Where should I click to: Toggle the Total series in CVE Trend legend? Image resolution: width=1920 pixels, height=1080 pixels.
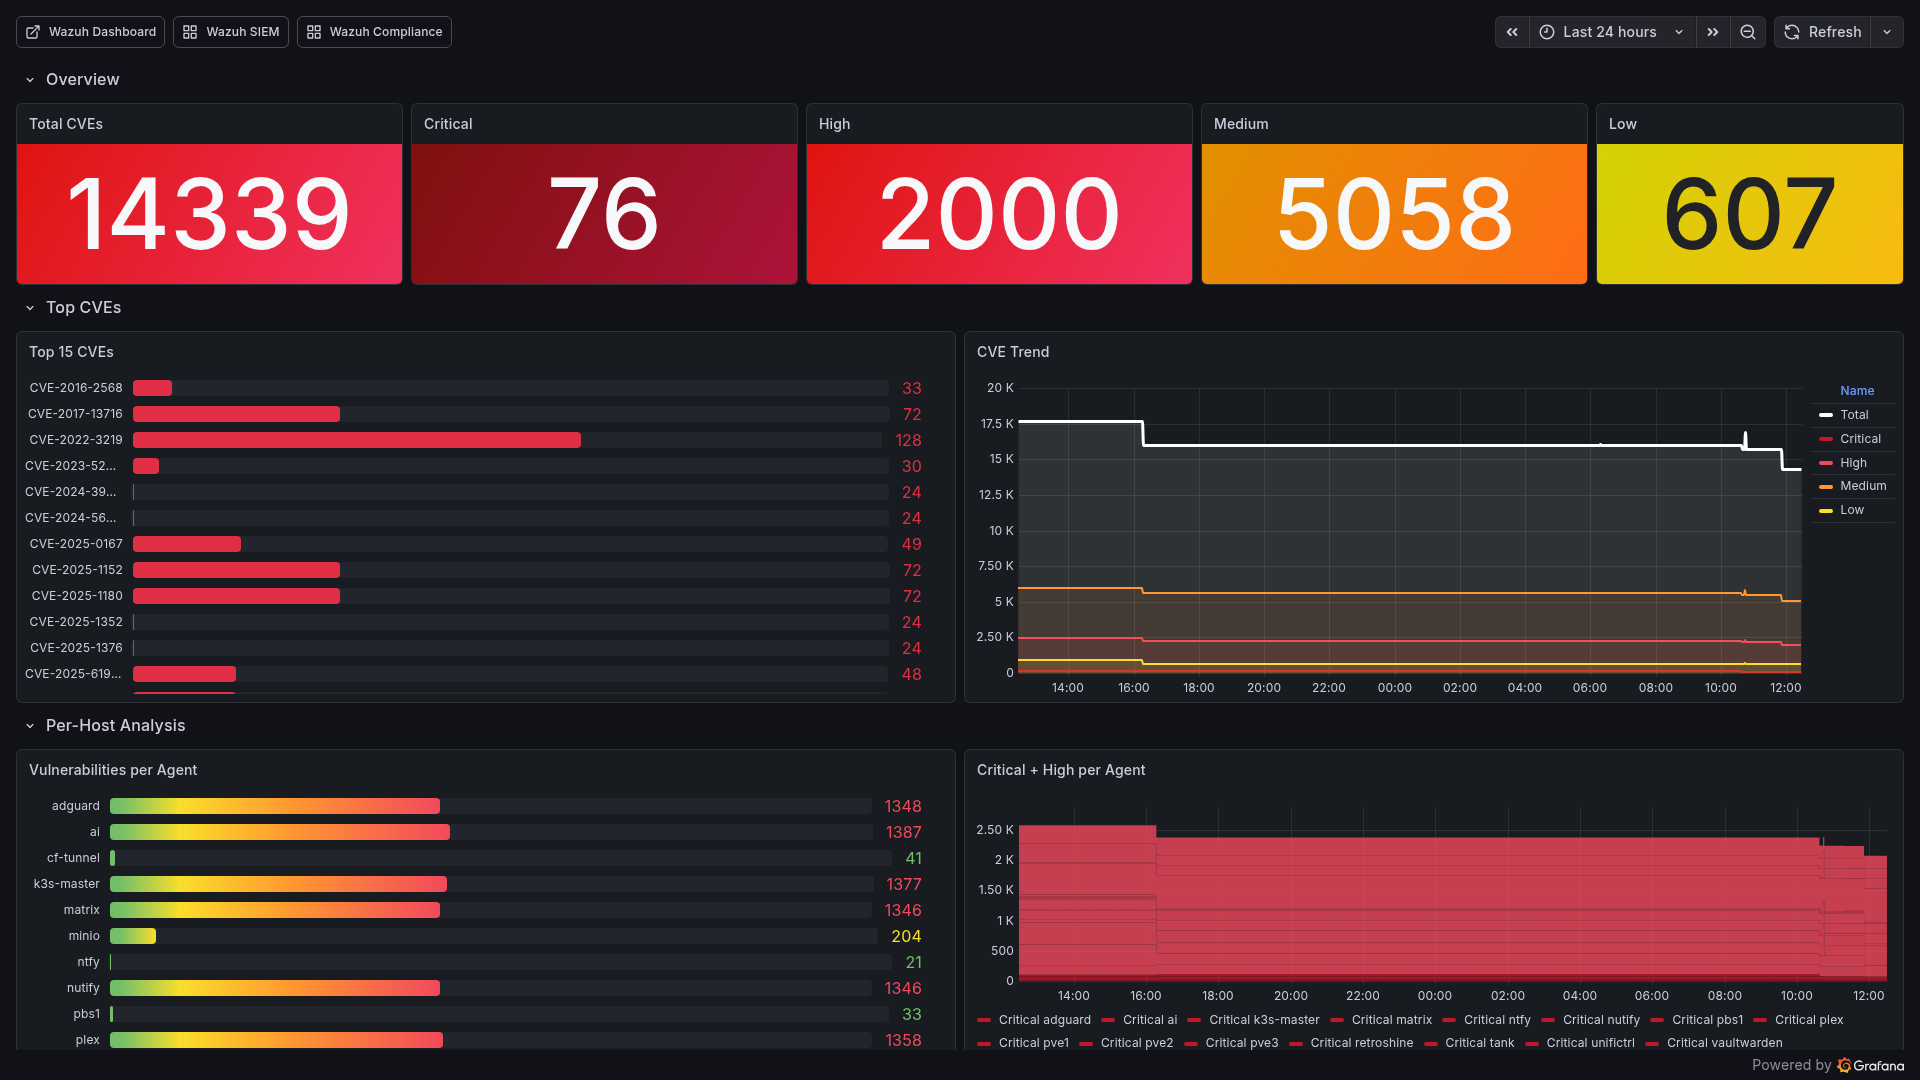pos(1854,415)
